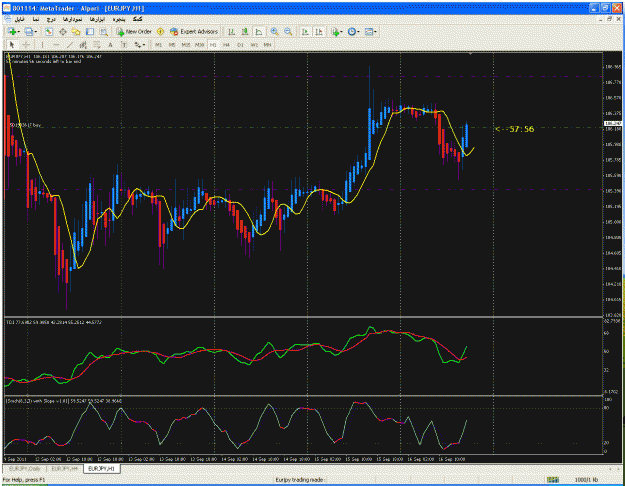The image size is (625, 486).
Task: Click the TDI indicator window label
Action: point(53,322)
